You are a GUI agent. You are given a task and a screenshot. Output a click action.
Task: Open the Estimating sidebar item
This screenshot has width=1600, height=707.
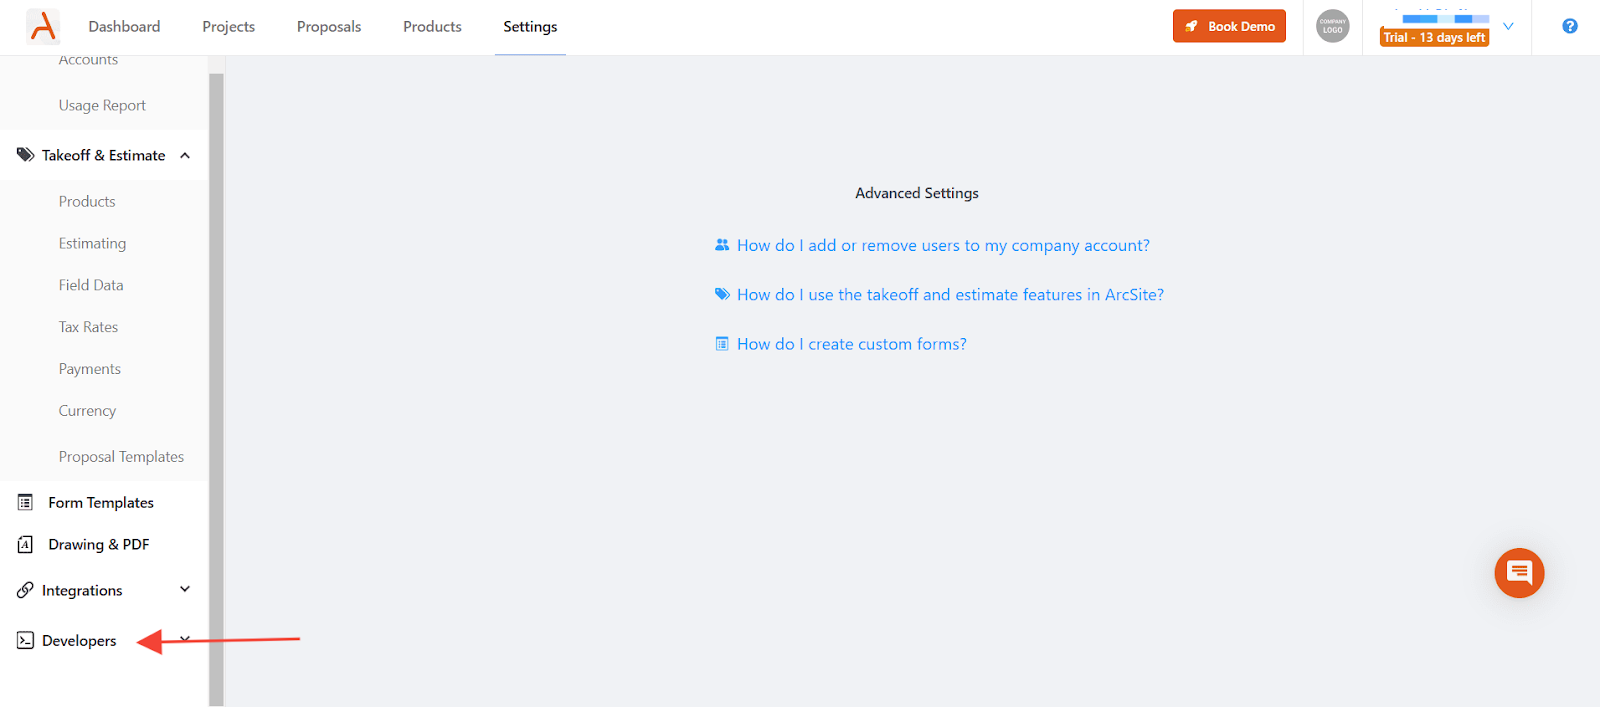pos(92,243)
